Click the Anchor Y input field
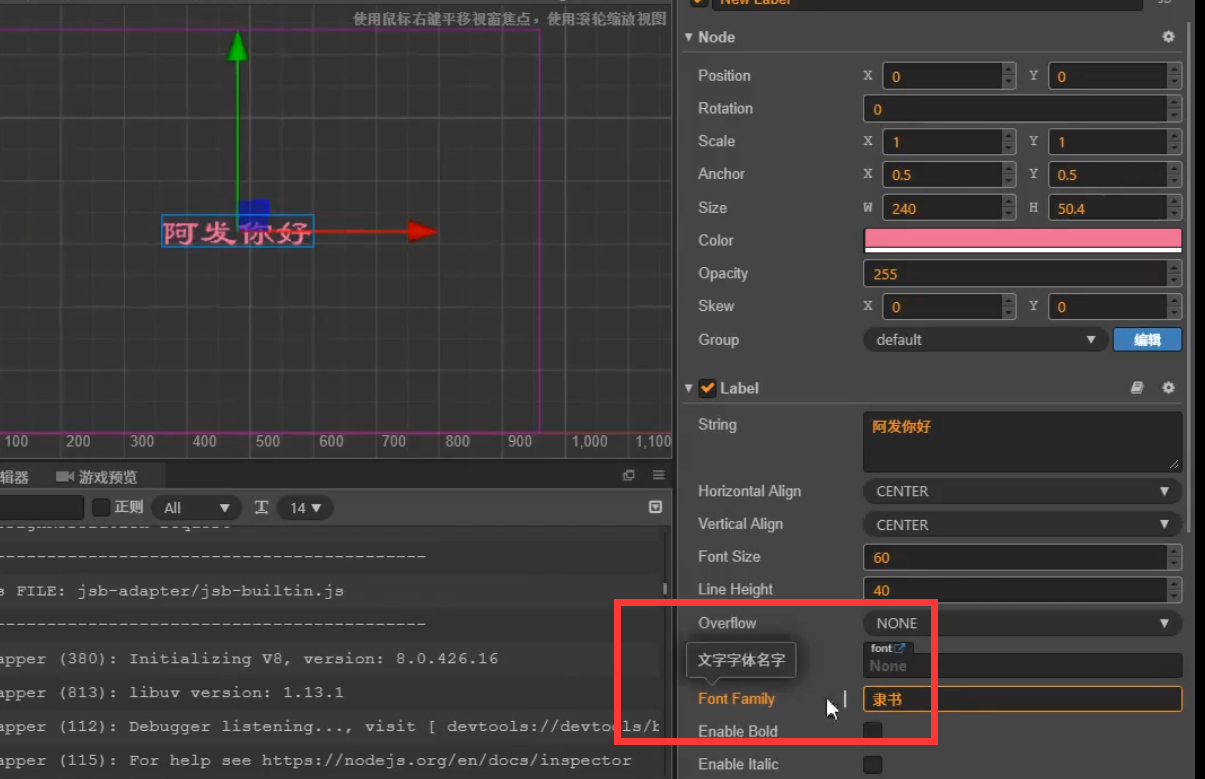1205x779 pixels. pos(1108,175)
